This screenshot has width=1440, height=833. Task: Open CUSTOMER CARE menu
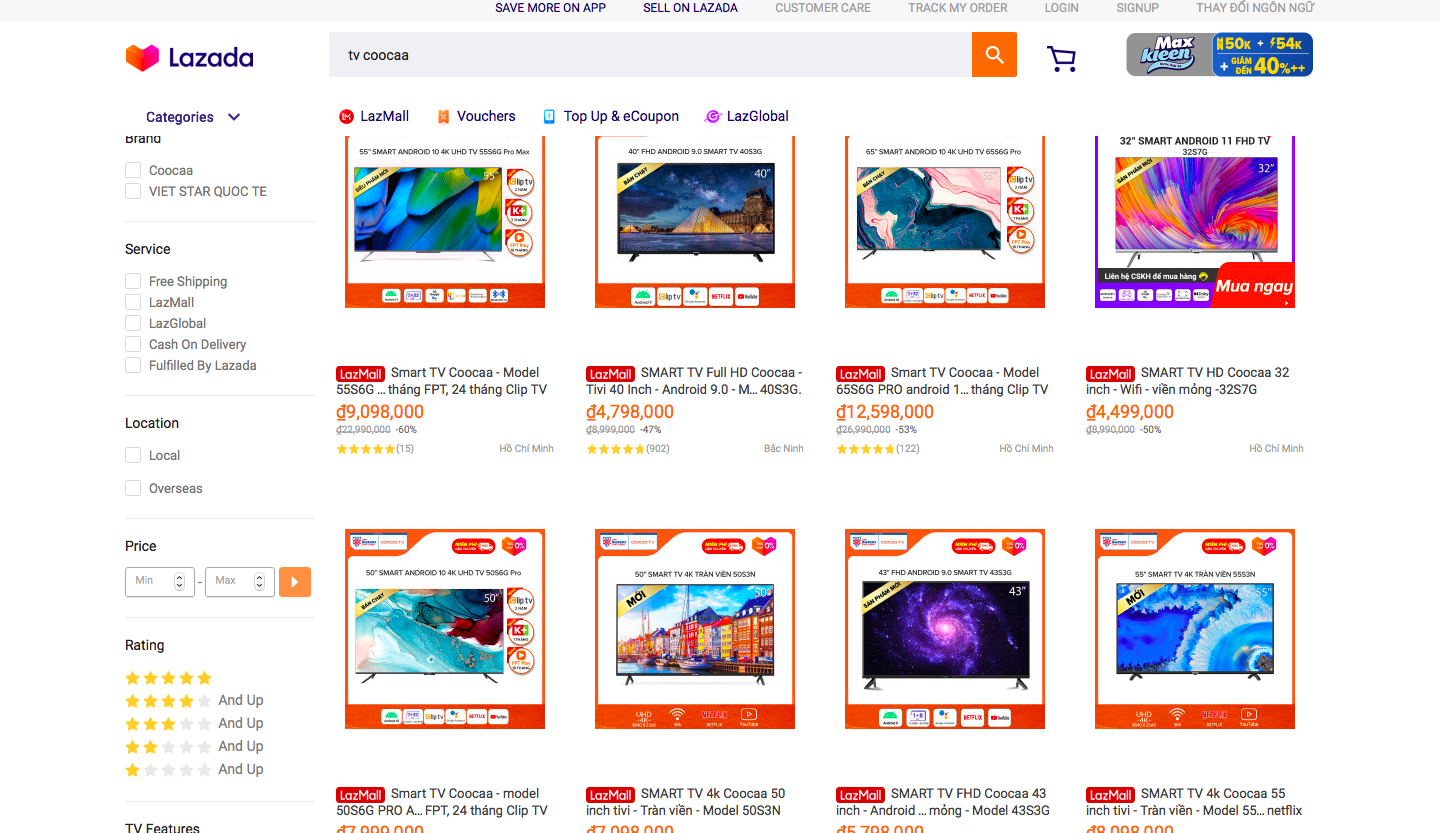(x=823, y=8)
